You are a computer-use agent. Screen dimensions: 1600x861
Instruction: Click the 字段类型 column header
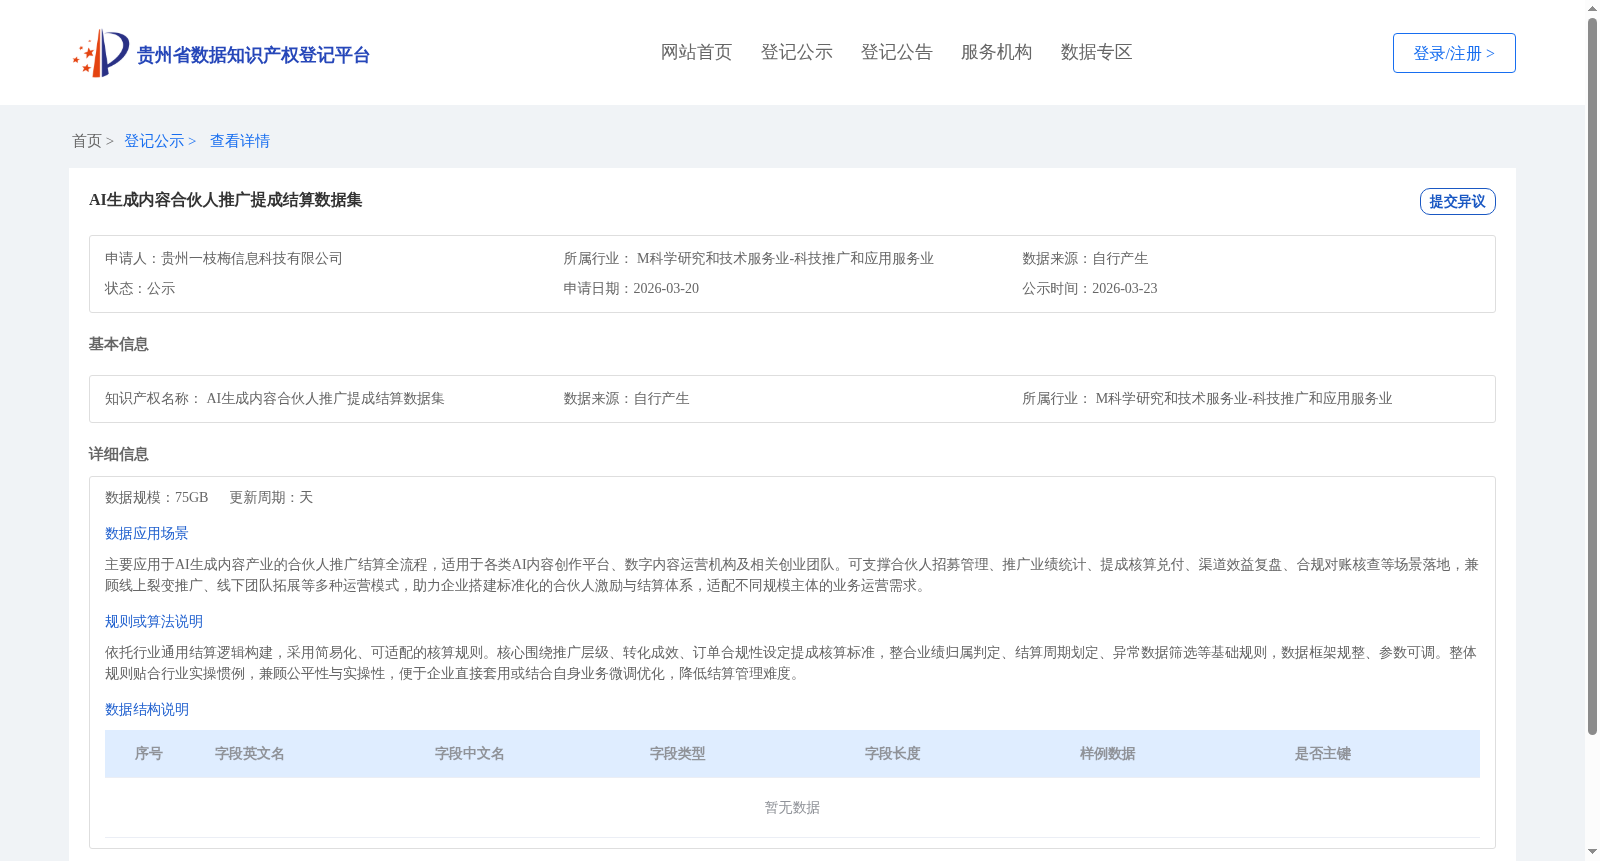pyautogui.click(x=678, y=753)
